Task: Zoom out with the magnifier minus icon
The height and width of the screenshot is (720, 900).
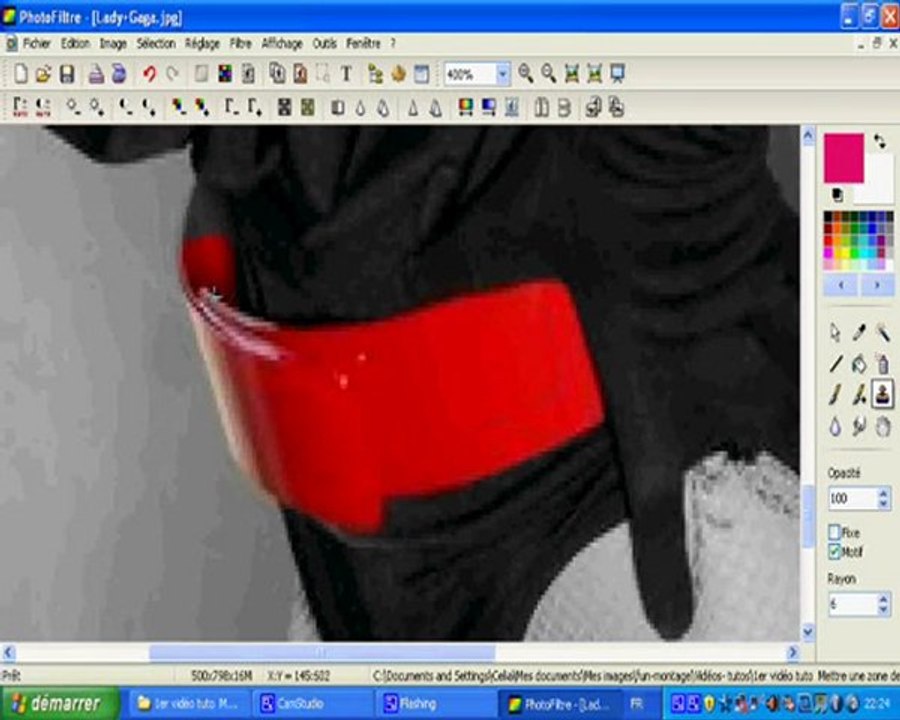Action: pyautogui.click(x=549, y=73)
